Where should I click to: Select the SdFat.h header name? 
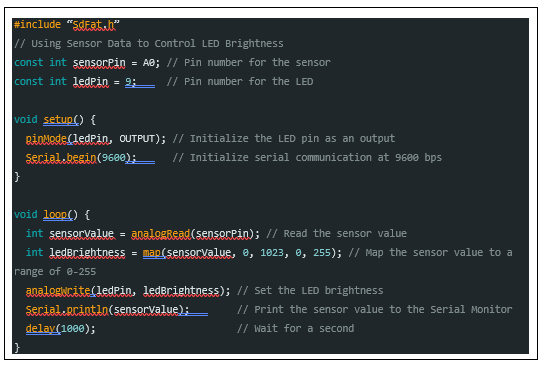(93, 25)
